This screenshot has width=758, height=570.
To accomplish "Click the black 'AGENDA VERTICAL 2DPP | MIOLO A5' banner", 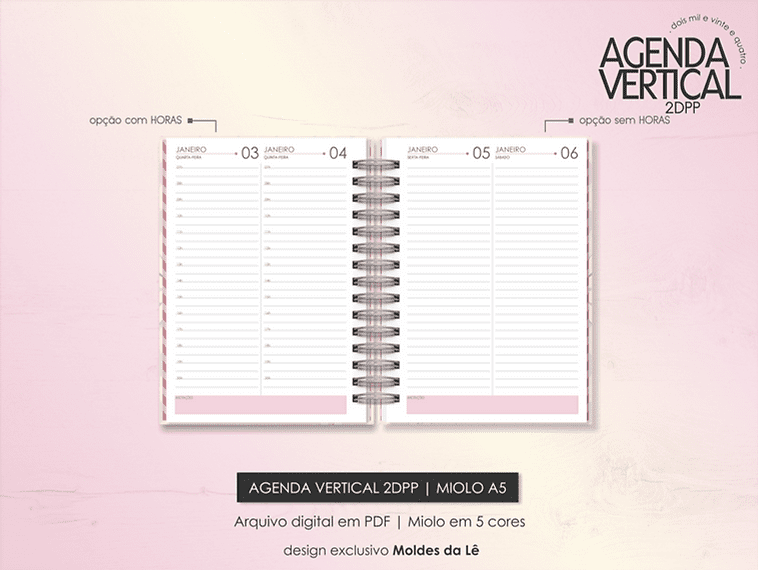I will coord(378,488).
